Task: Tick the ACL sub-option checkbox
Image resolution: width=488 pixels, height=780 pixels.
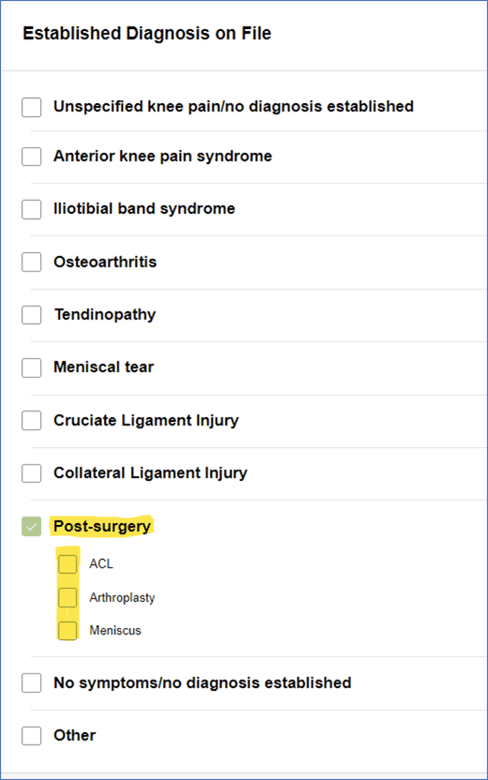Action: 68,564
